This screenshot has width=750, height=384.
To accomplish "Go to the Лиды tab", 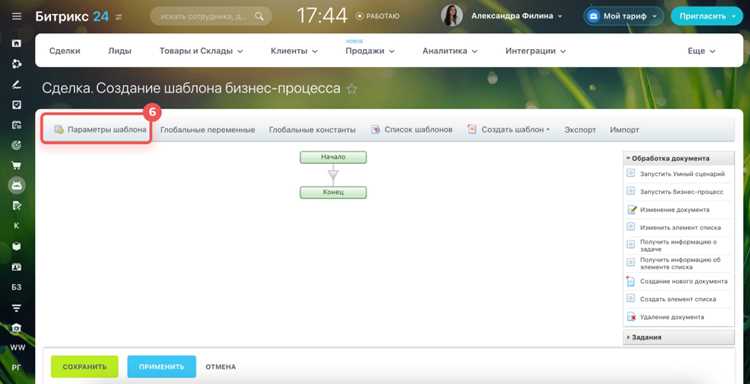I will tap(120, 51).
